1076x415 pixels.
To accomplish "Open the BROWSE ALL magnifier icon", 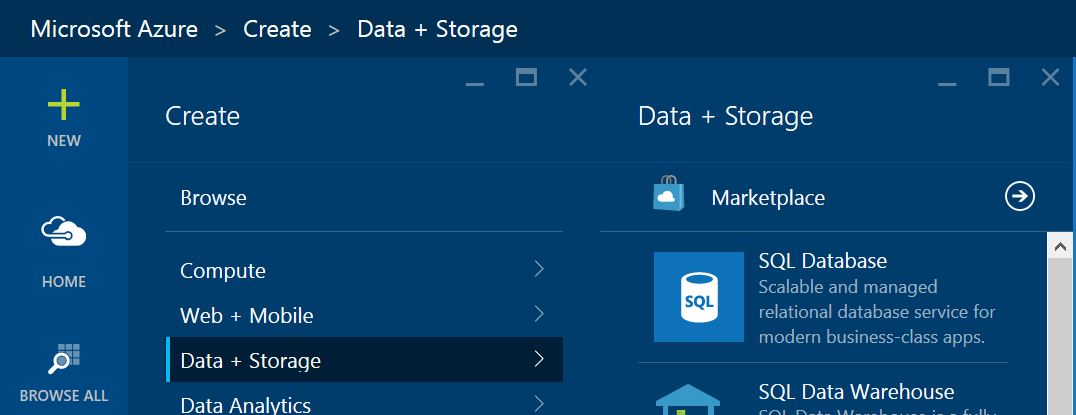I will 64,358.
